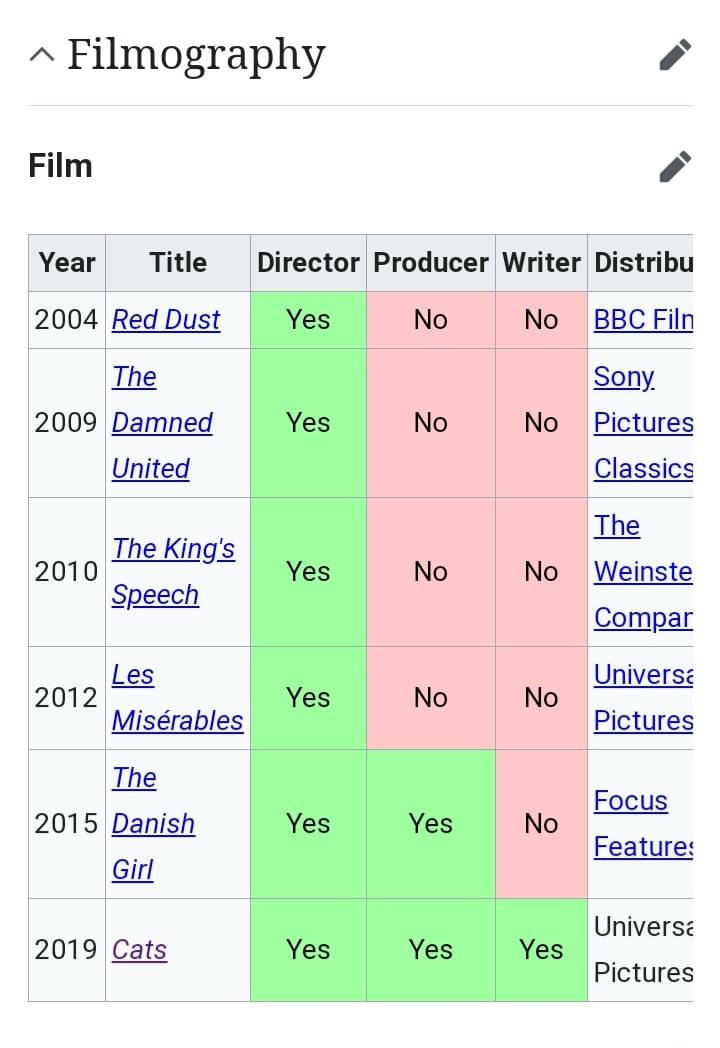Open the Les Misérables link

pos(177,698)
